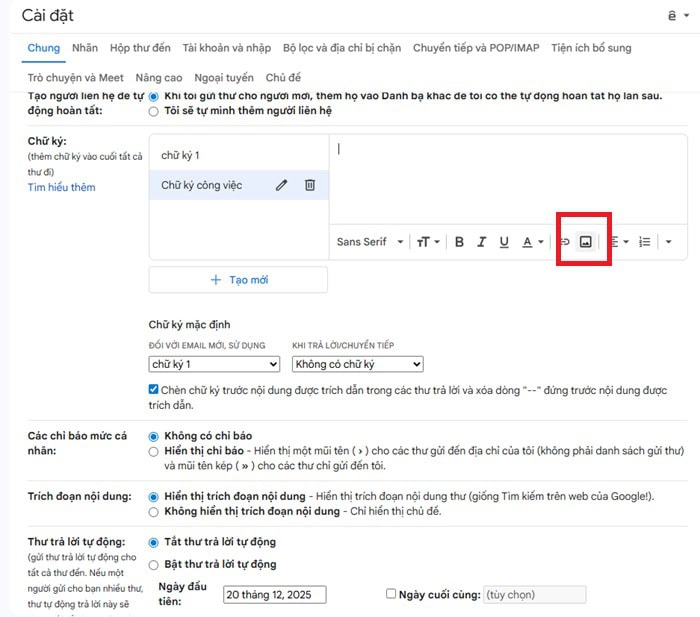Open new email signature dropdown chữ ký 1
Screen dimensions: 700x617
214,364
